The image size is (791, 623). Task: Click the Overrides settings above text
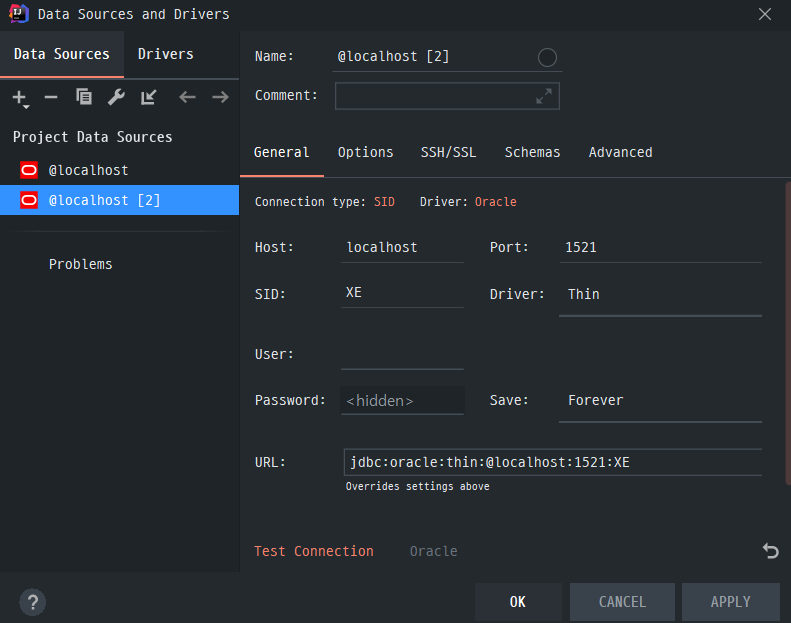[418, 486]
